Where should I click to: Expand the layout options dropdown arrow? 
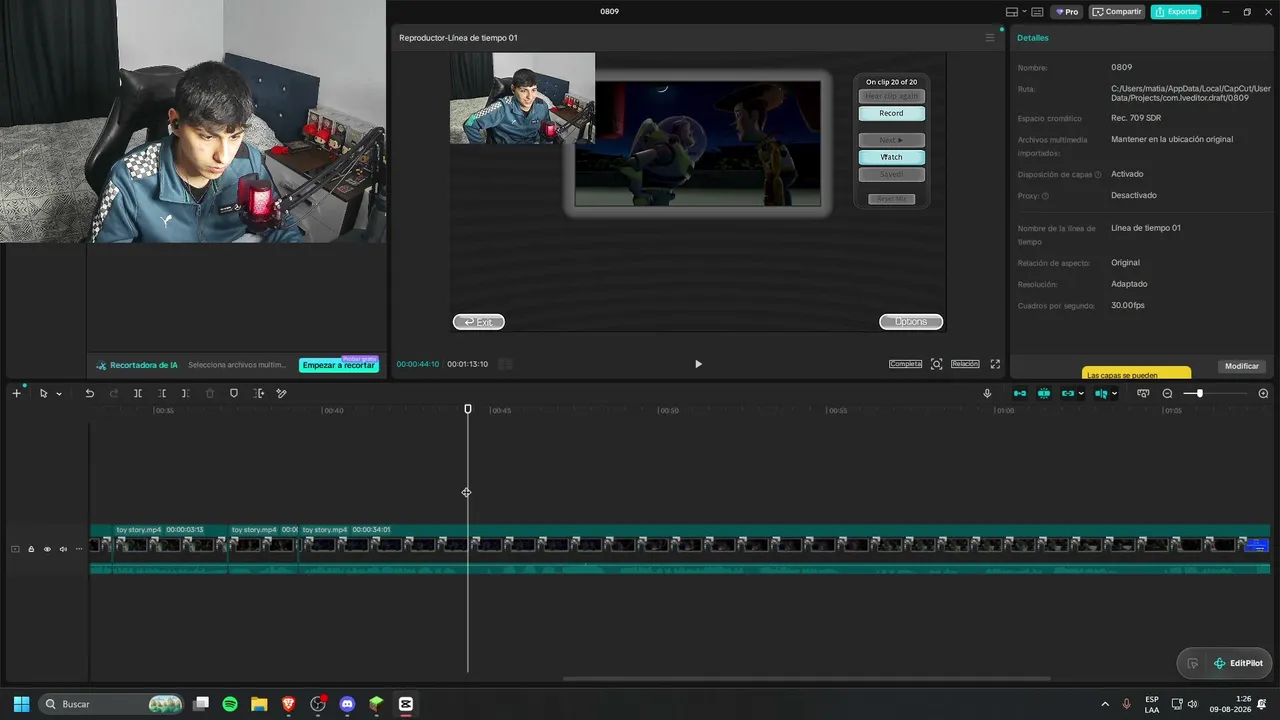point(1023,12)
